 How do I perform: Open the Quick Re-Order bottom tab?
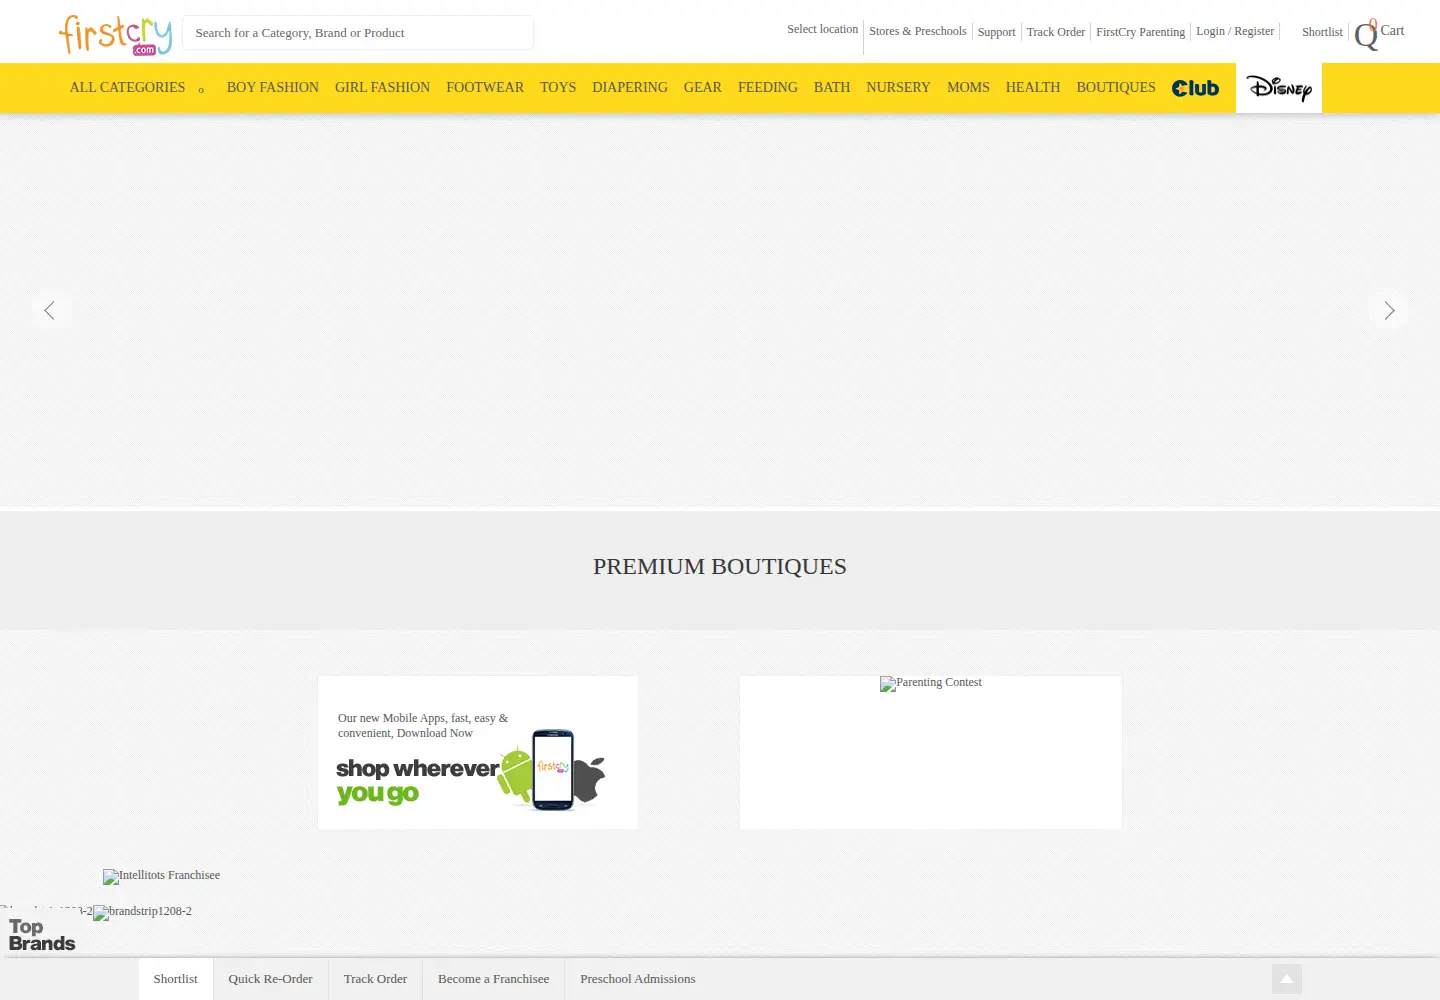(270, 979)
